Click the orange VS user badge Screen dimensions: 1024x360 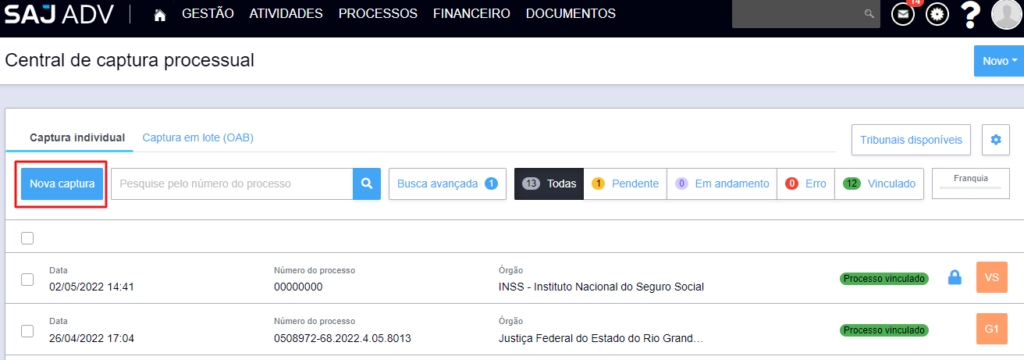point(992,278)
